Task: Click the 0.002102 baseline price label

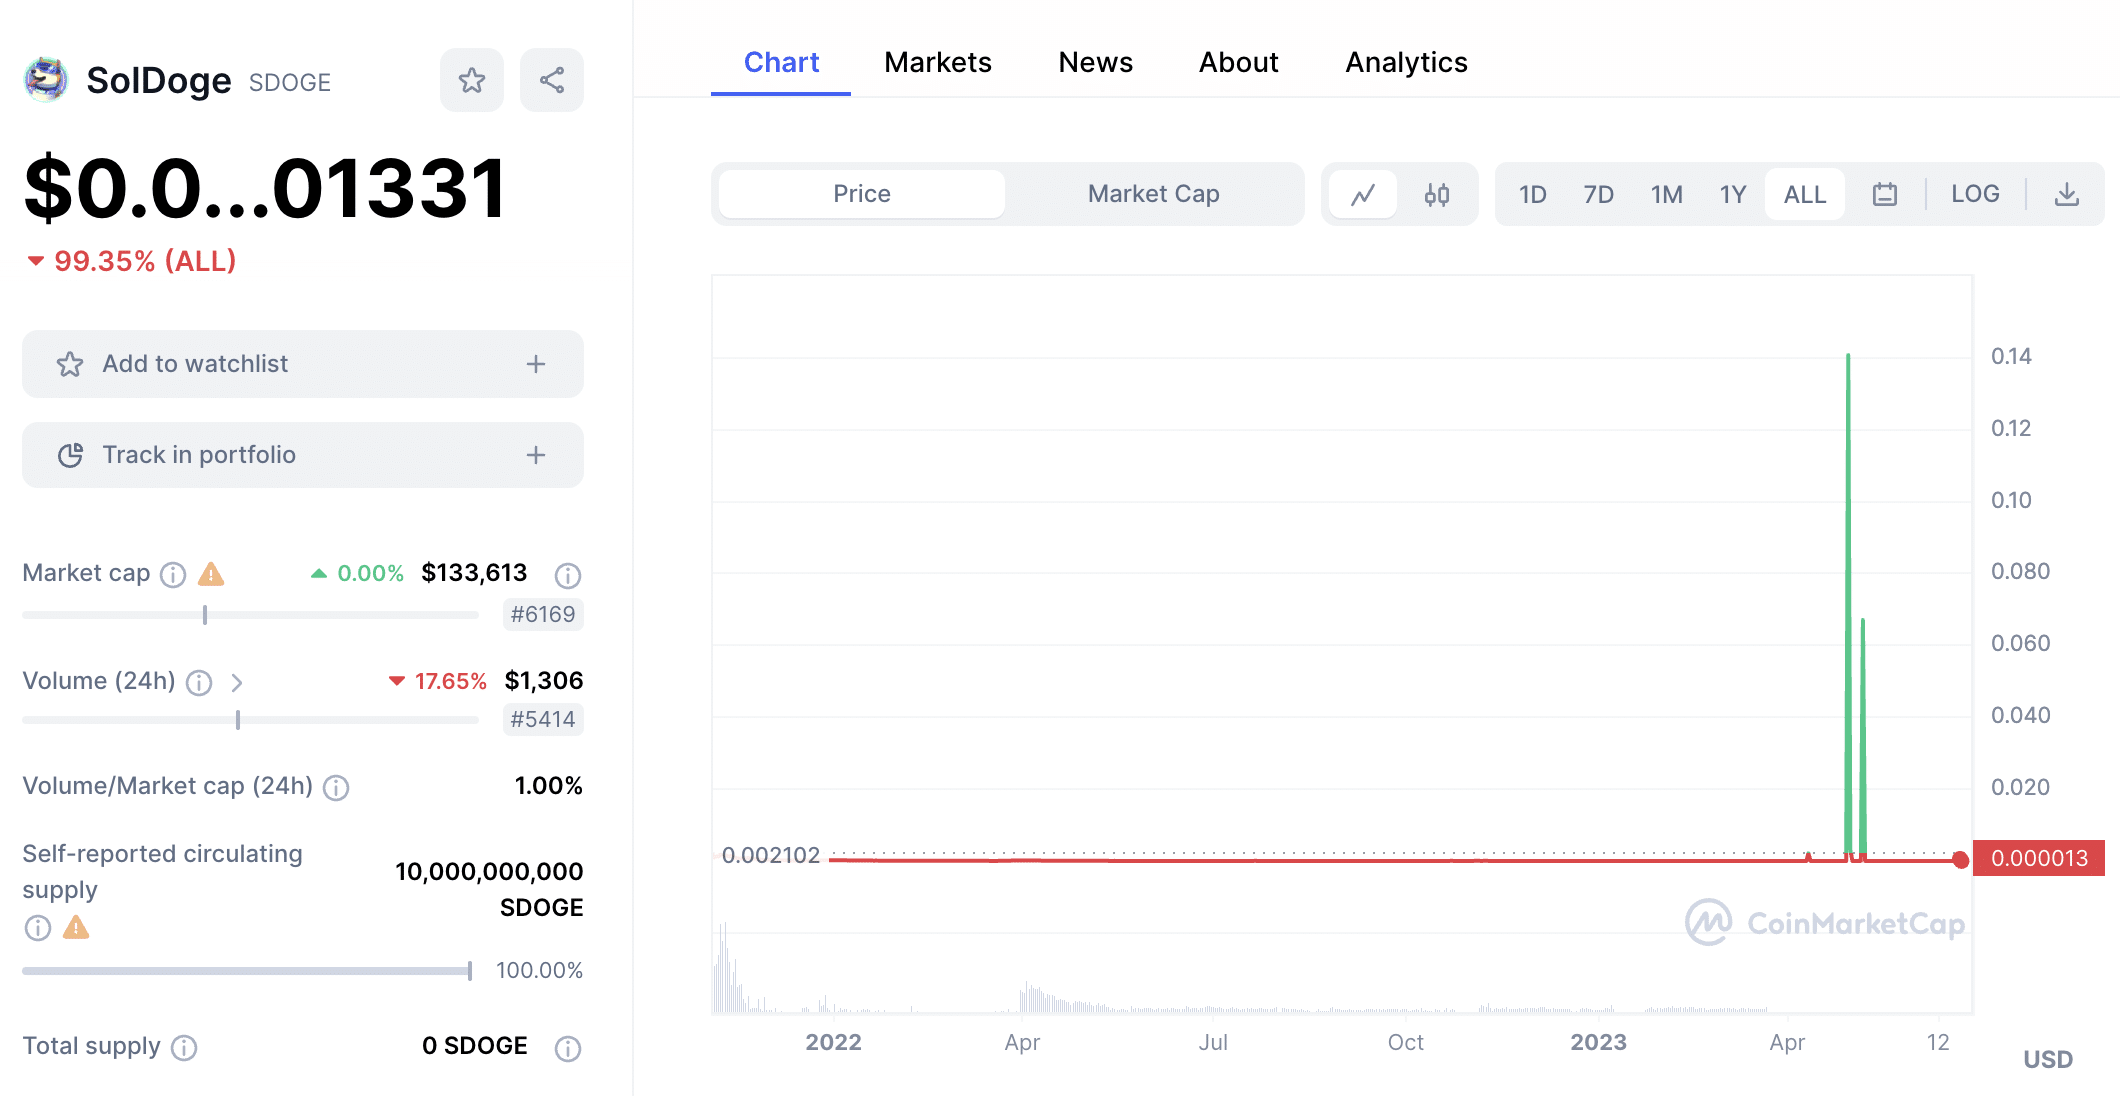Action: [x=771, y=856]
